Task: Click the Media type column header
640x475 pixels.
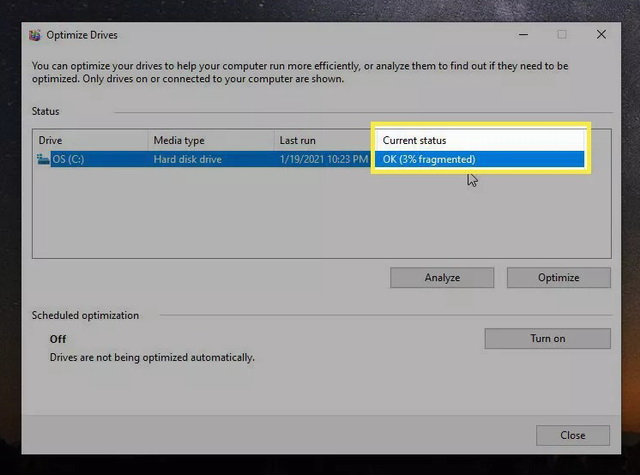Action: (x=210, y=141)
